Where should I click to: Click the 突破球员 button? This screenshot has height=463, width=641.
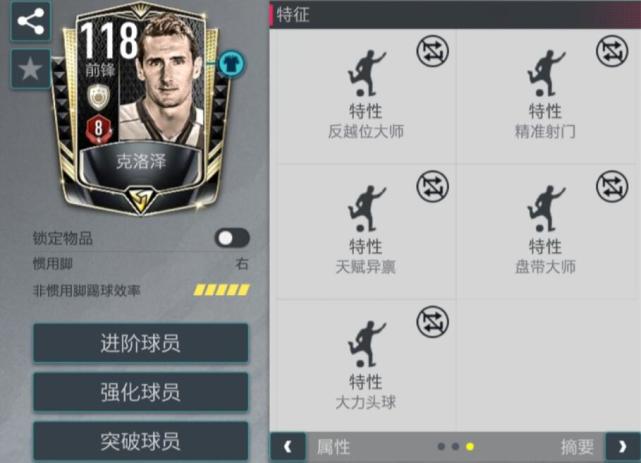[x=141, y=441]
